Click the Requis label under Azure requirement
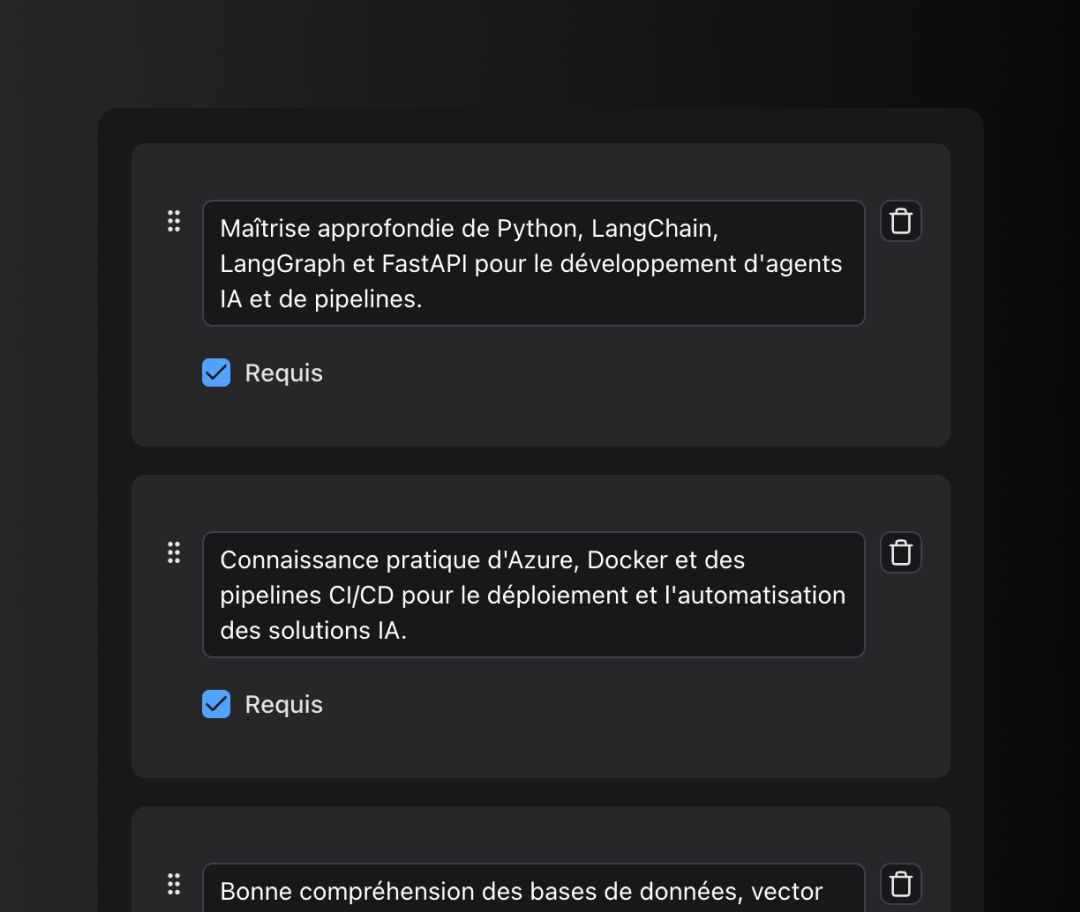The width and height of the screenshot is (1080, 912). (284, 704)
